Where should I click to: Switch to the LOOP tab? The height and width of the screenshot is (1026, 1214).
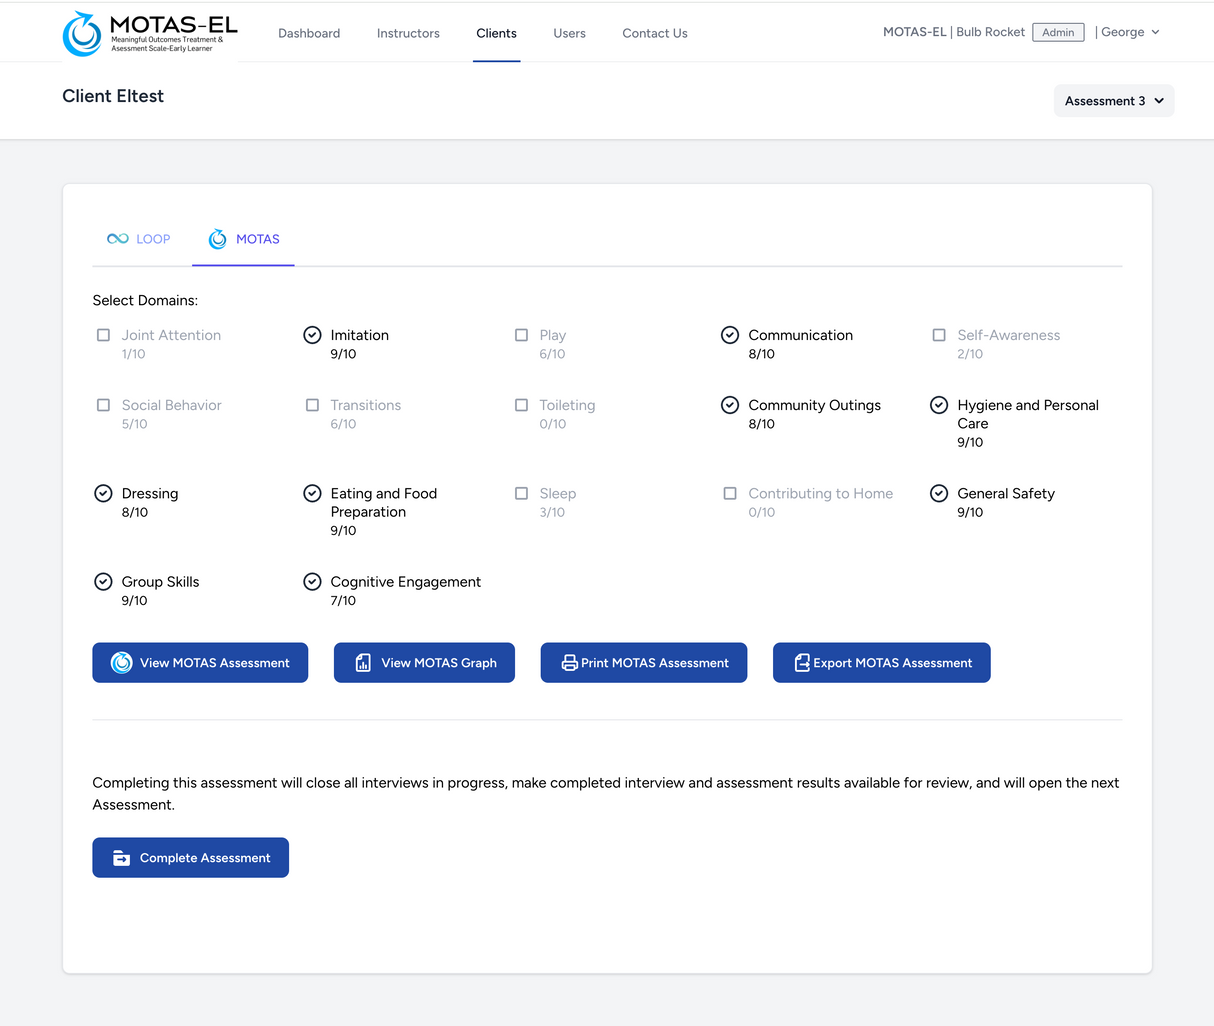[x=140, y=238]
